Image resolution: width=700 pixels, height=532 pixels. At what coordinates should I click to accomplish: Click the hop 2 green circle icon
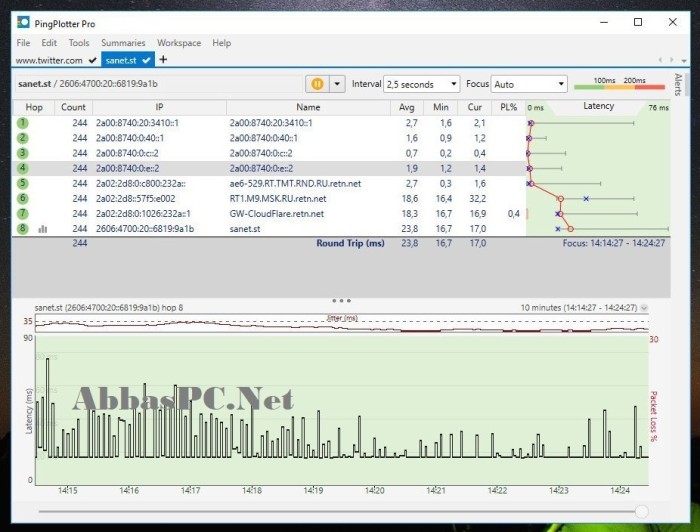click(22, 138)
